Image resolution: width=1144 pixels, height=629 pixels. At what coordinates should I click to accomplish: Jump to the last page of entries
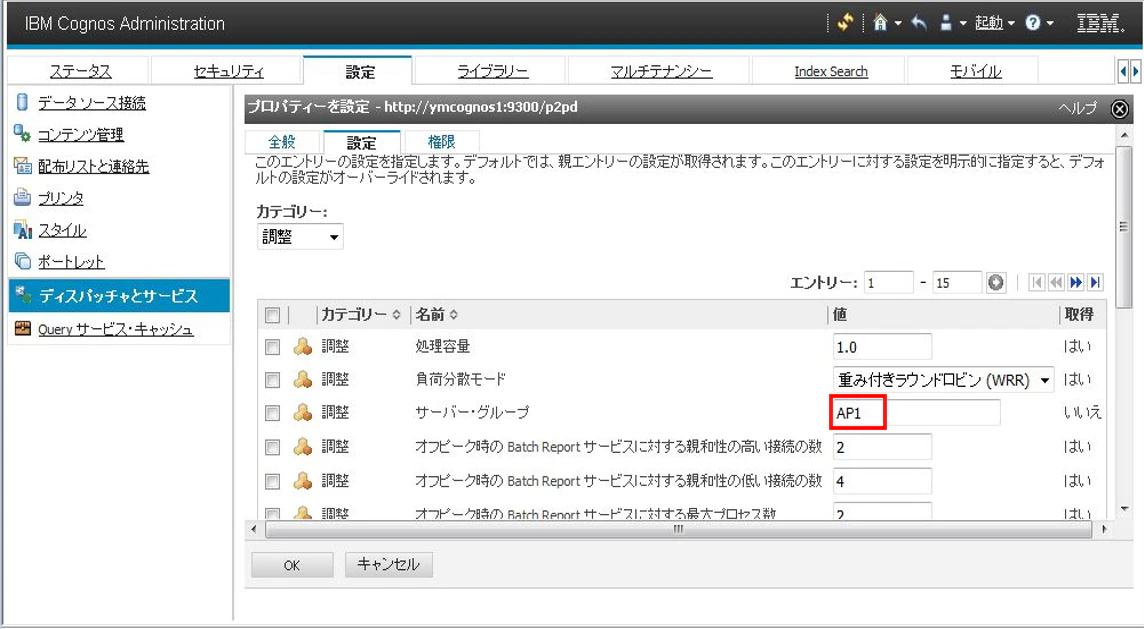1094,282
